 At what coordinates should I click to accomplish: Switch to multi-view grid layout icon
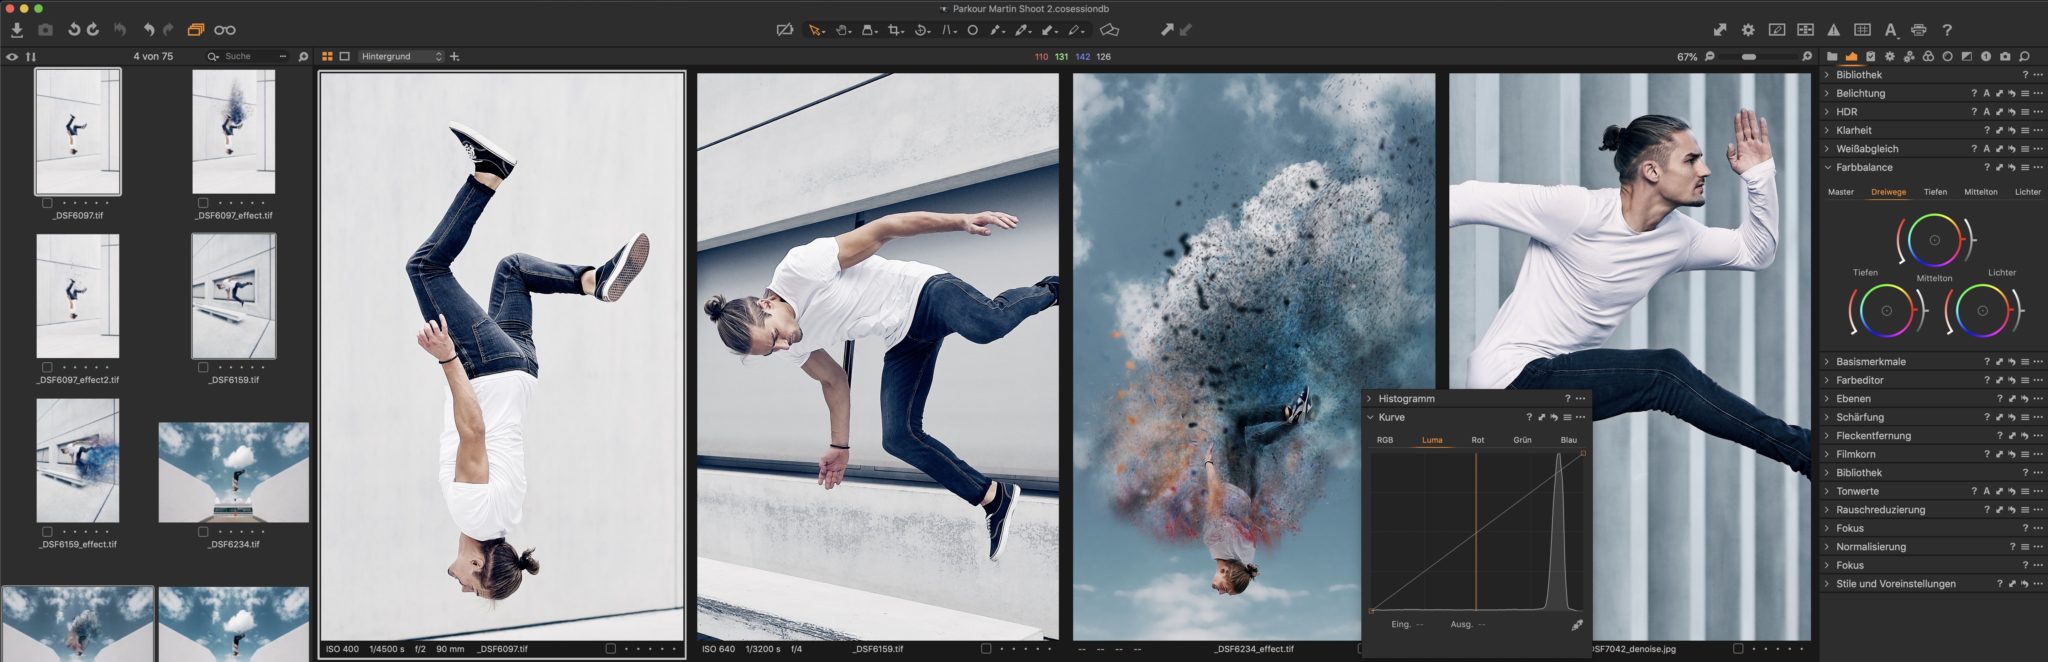tap(327, 57)
